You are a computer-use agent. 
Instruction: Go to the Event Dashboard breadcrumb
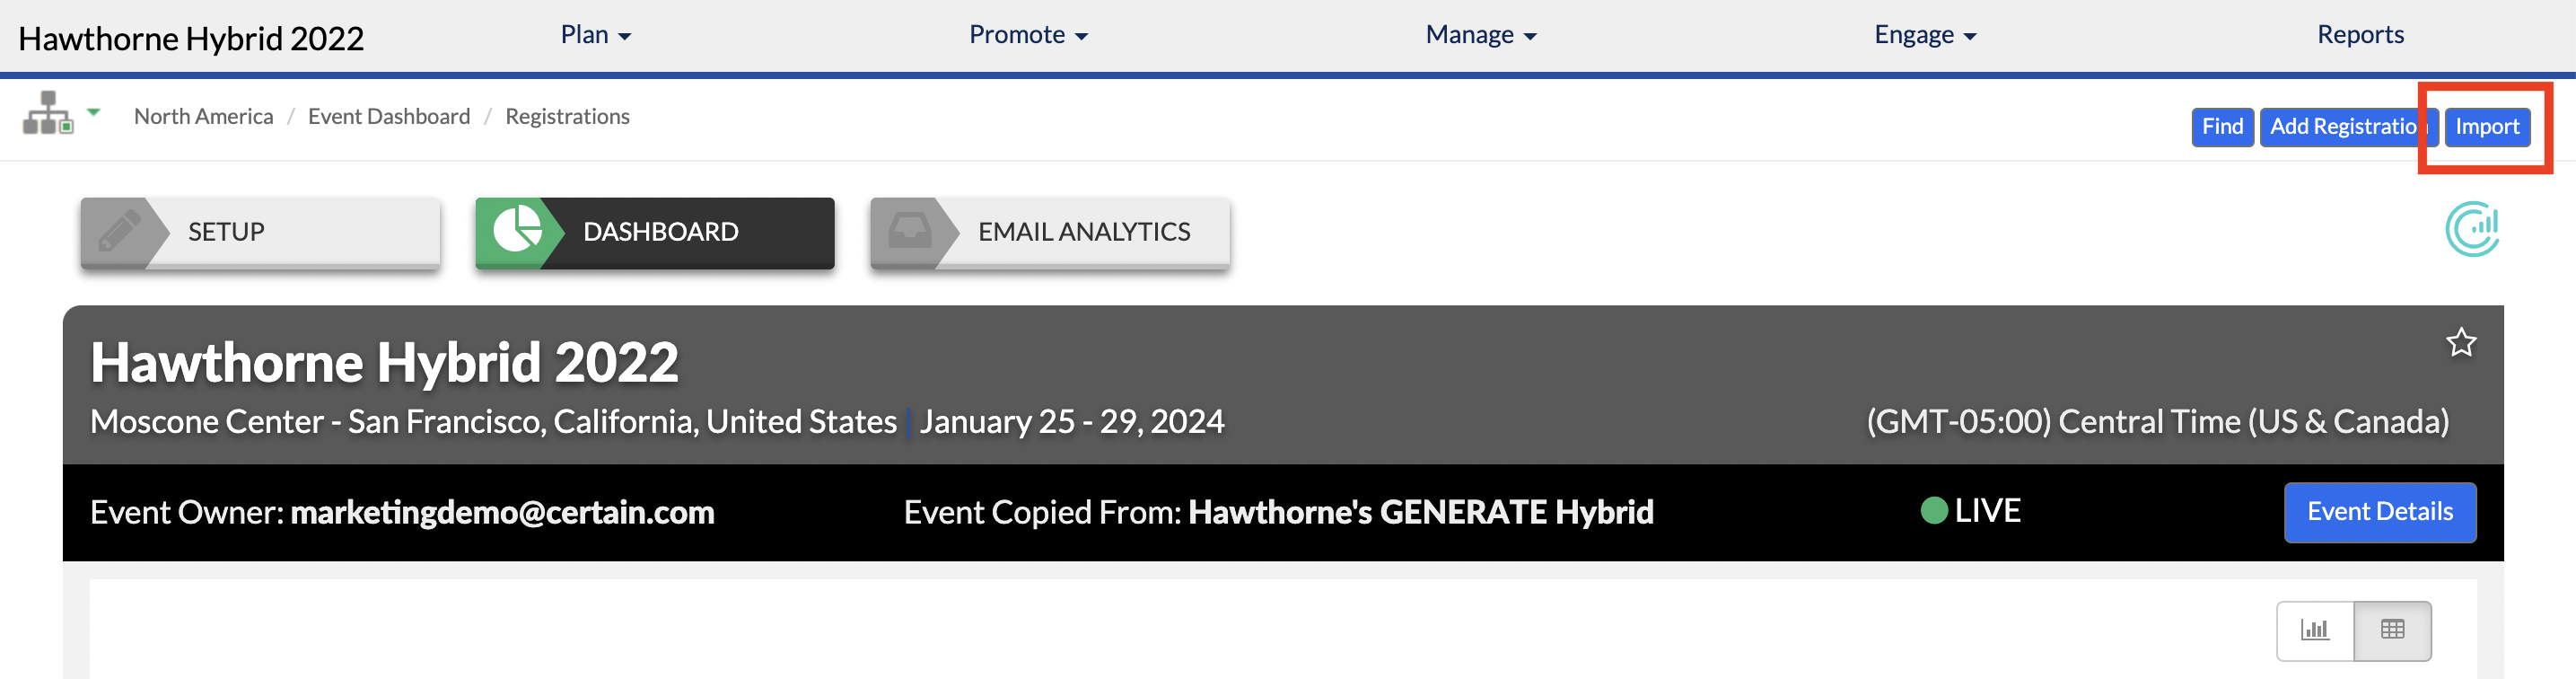click(389, 116)
